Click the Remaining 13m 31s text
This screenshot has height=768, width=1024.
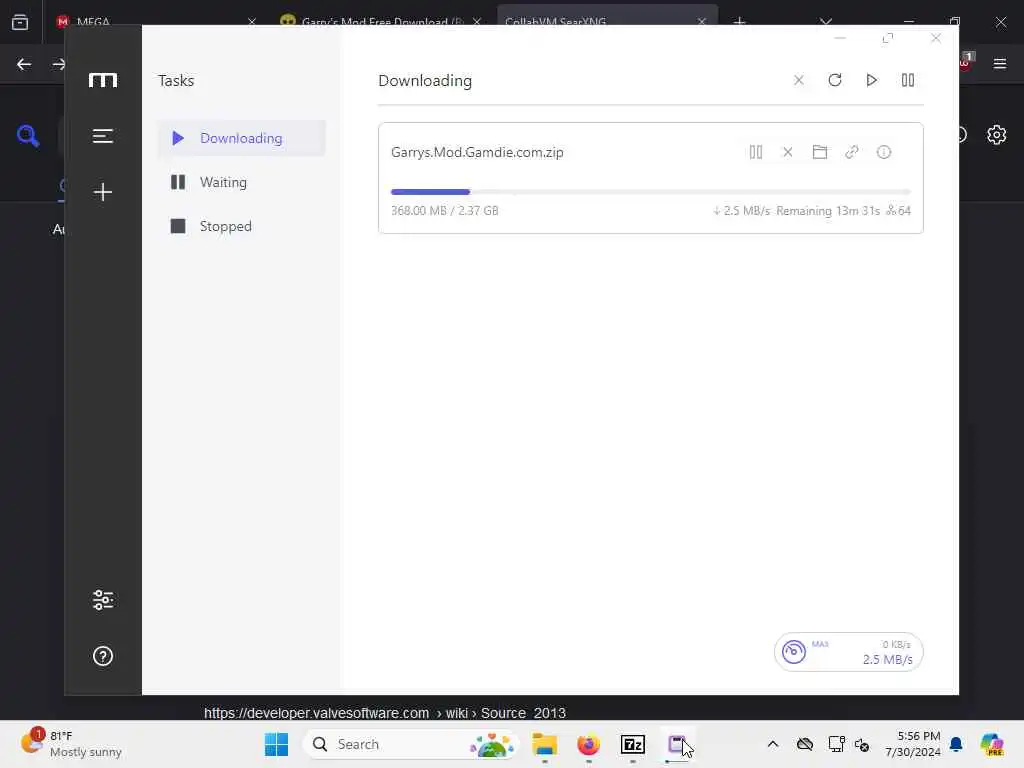[x=828, y=210]
